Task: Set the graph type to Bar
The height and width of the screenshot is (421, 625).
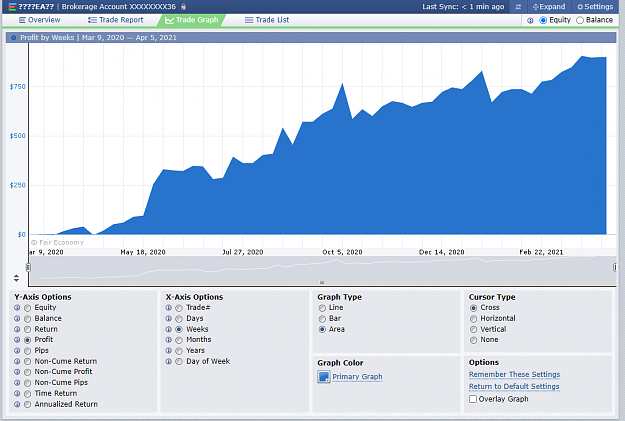Action: pos(322,319)
